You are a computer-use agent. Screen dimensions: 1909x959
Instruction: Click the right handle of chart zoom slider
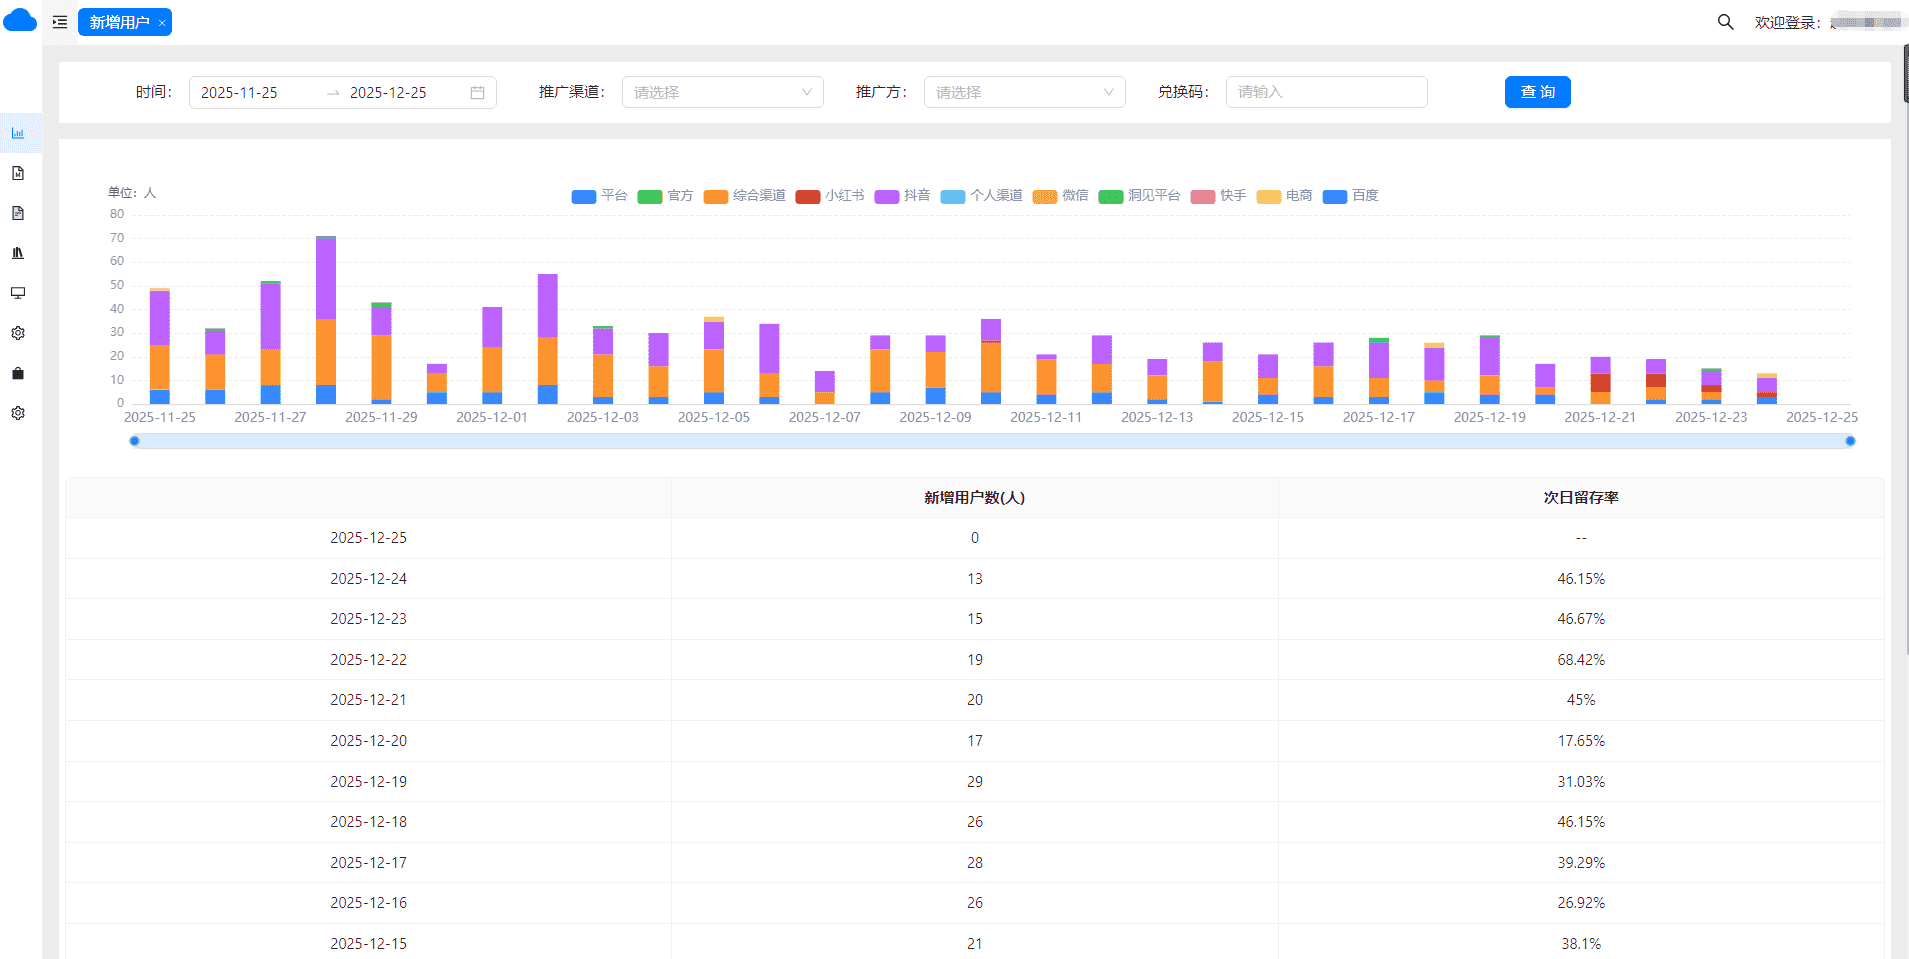[1850, 441]
